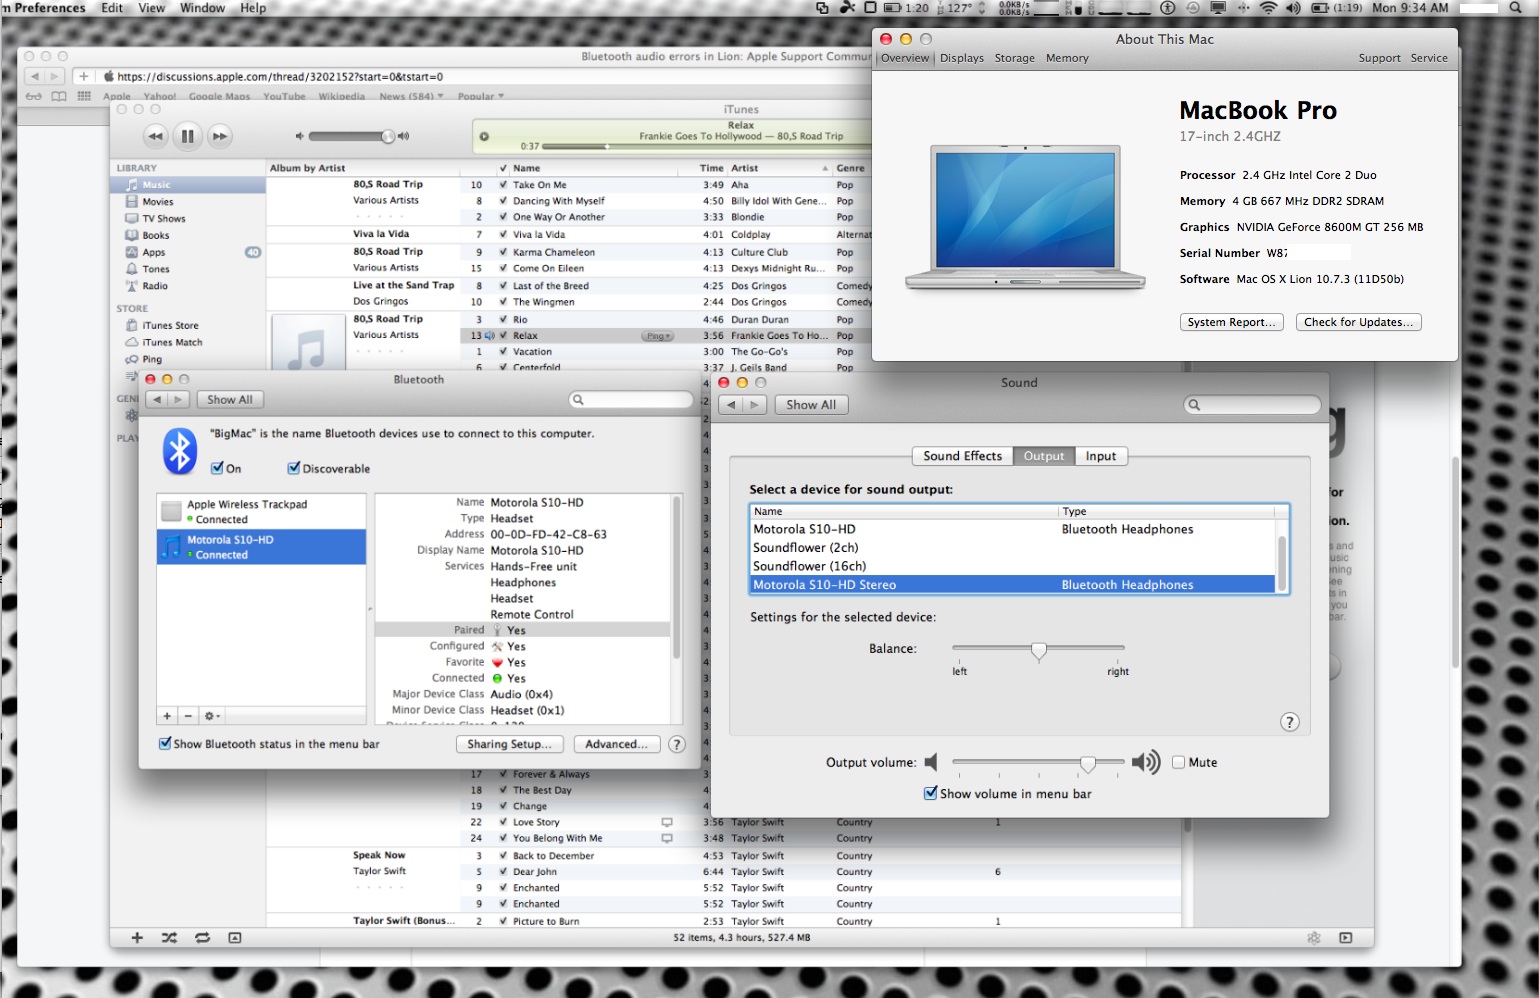Switch to the Input tab in Sound

tap(1101, 456)
